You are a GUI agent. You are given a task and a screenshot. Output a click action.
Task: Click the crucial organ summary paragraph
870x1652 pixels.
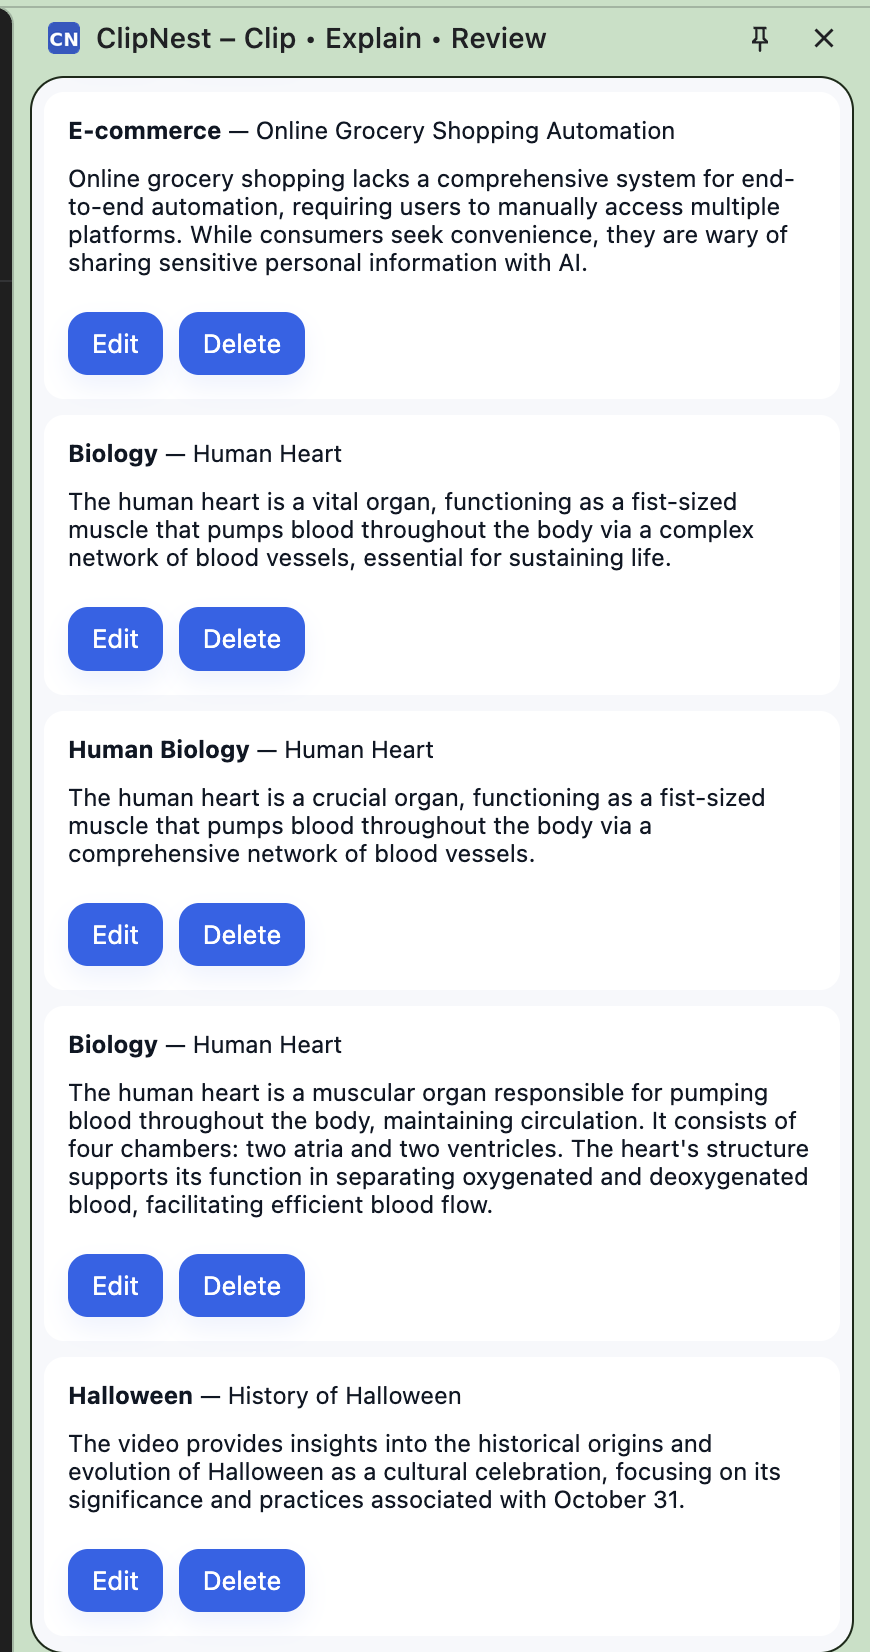(417, 826)
